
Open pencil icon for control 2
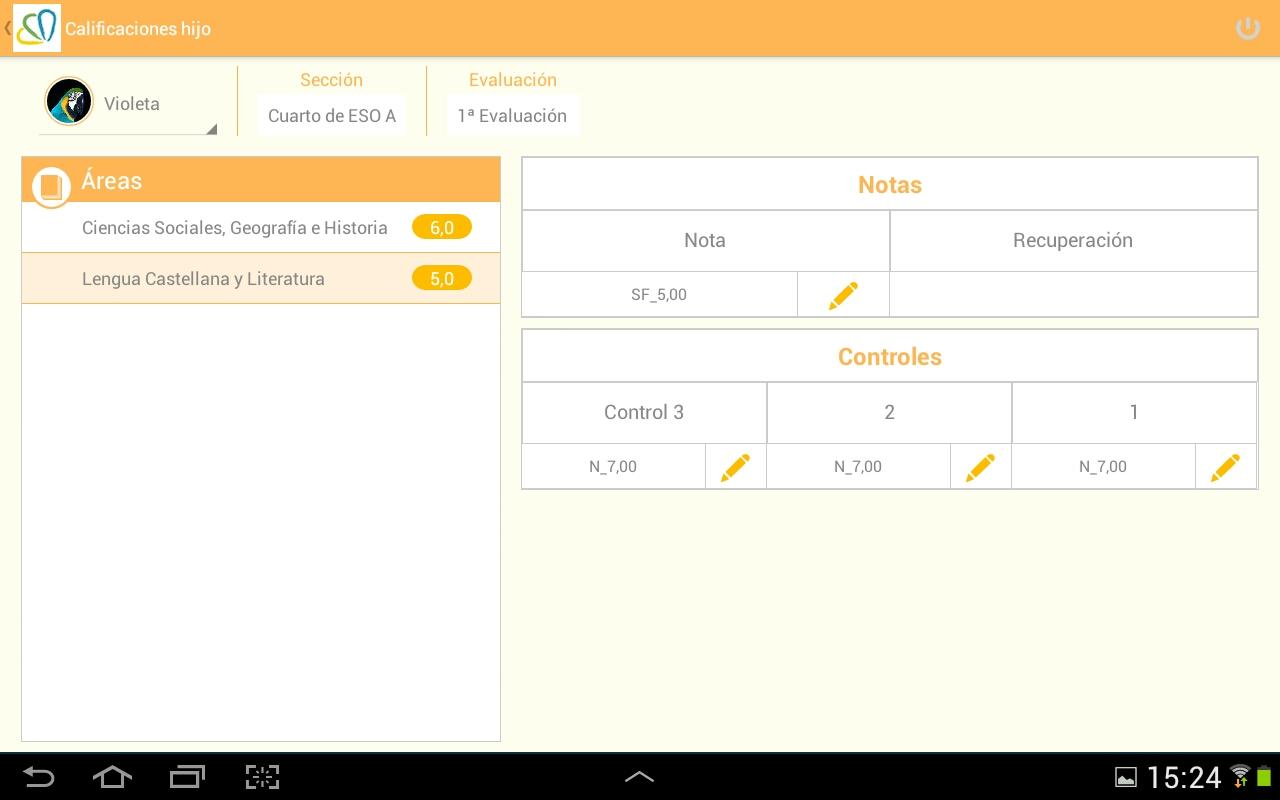pos(980,467)
